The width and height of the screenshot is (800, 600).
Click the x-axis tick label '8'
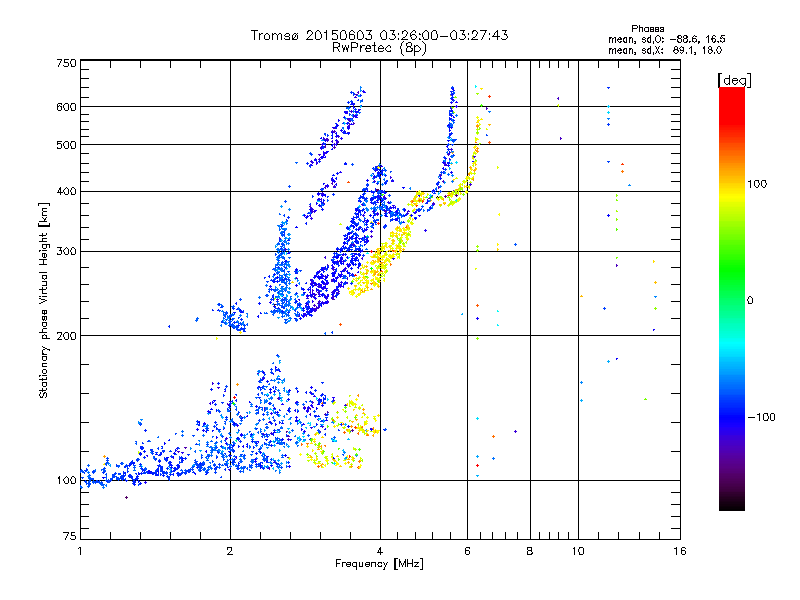tap(530, 551)
